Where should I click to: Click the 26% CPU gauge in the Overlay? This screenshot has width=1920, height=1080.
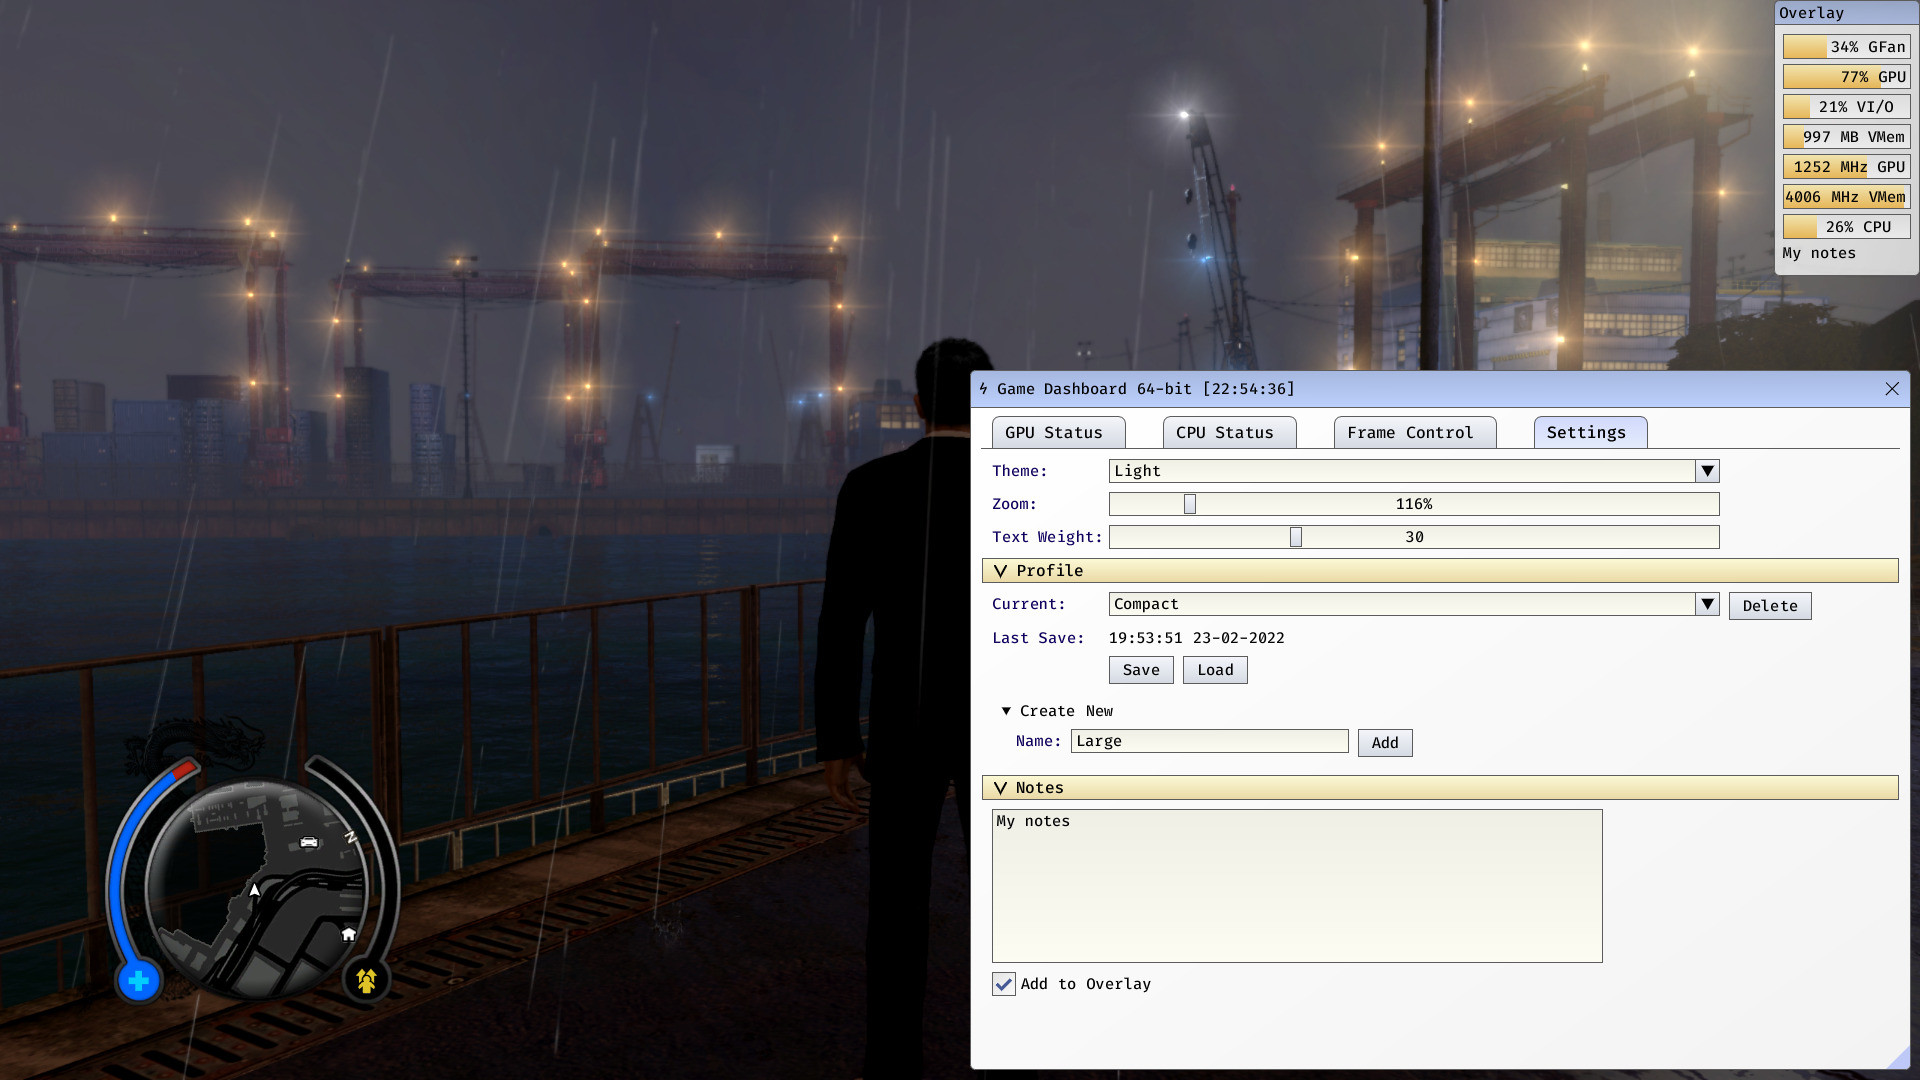tap(1846, 226)
